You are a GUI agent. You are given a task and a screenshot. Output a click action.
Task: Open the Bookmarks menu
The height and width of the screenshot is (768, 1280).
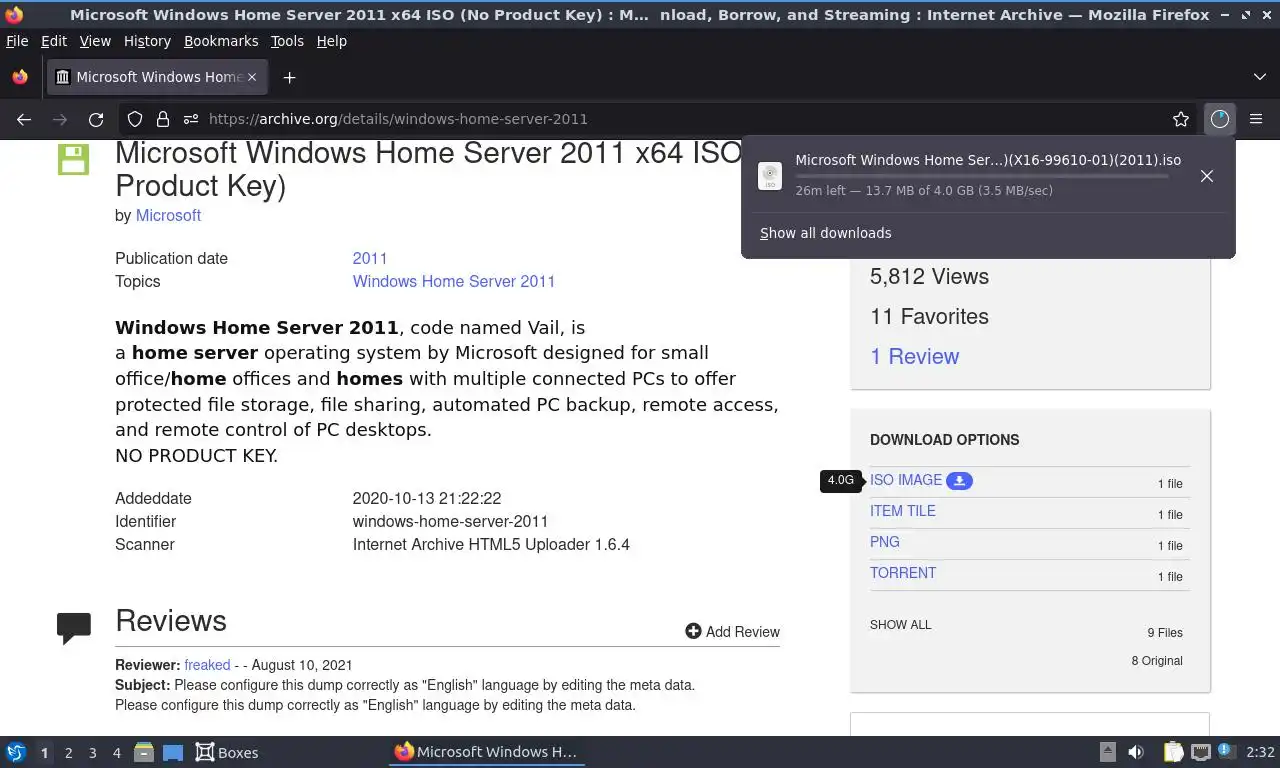(221, 41)
